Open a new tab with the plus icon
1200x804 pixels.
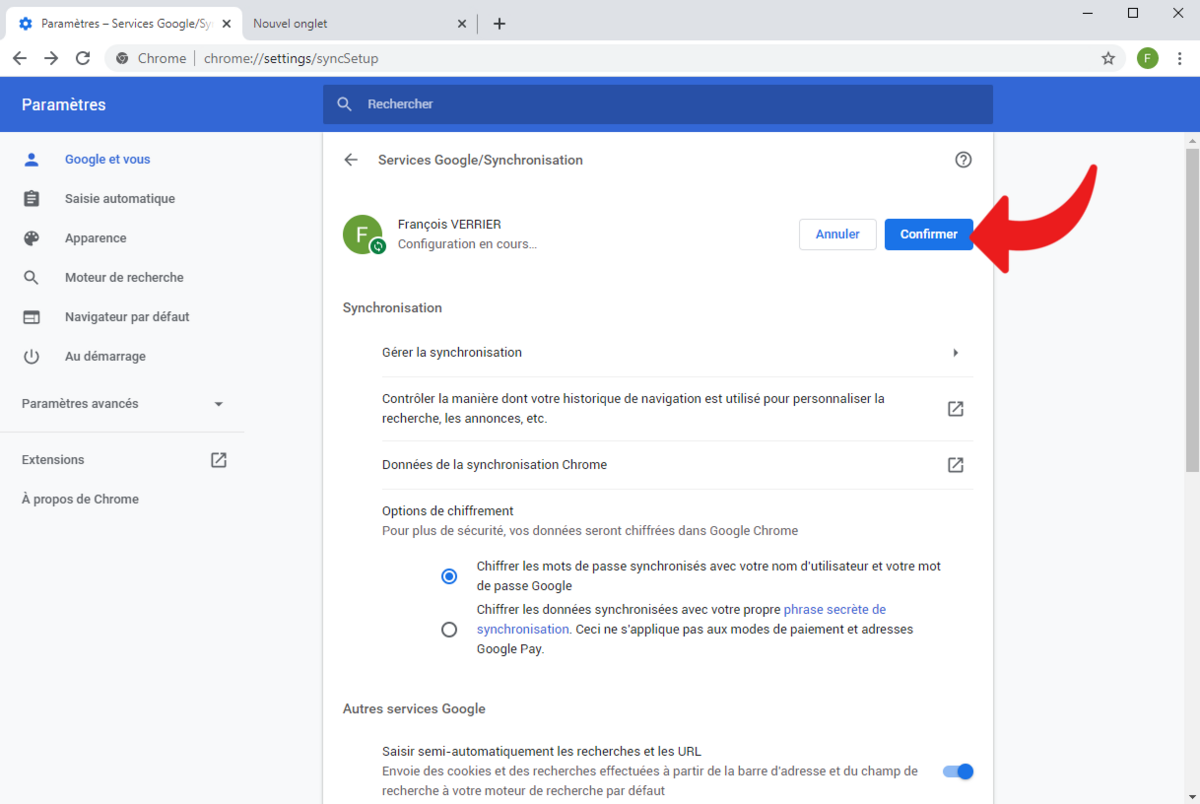(x=499, y=23)
